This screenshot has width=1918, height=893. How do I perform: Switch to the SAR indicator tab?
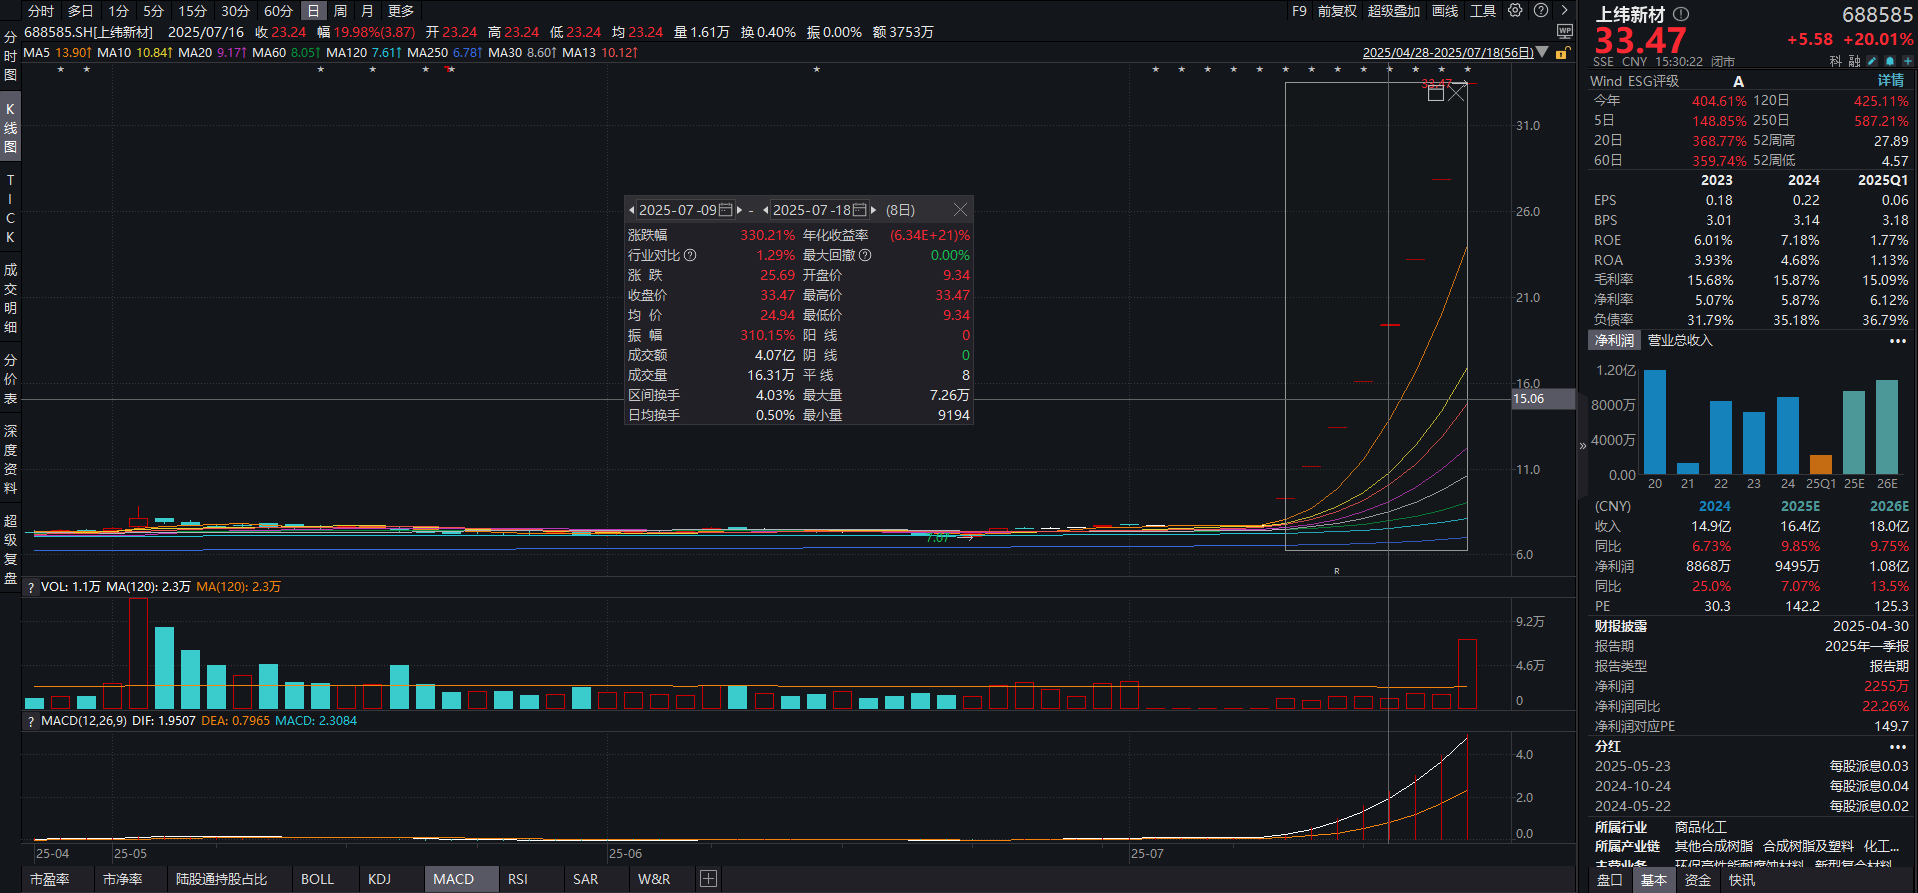[x=586, y=879]
